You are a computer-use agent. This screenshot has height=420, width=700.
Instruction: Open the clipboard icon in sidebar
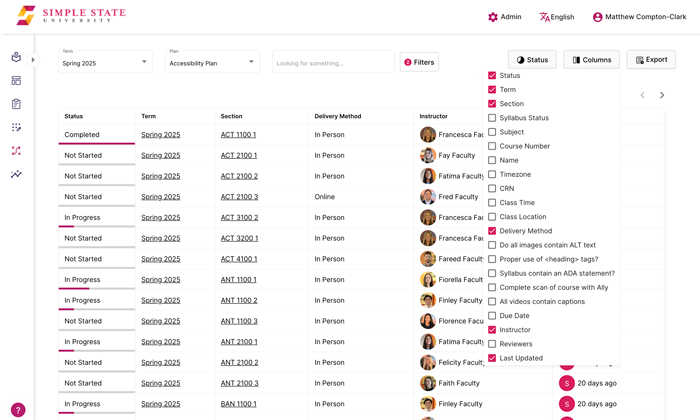(16, 104)
